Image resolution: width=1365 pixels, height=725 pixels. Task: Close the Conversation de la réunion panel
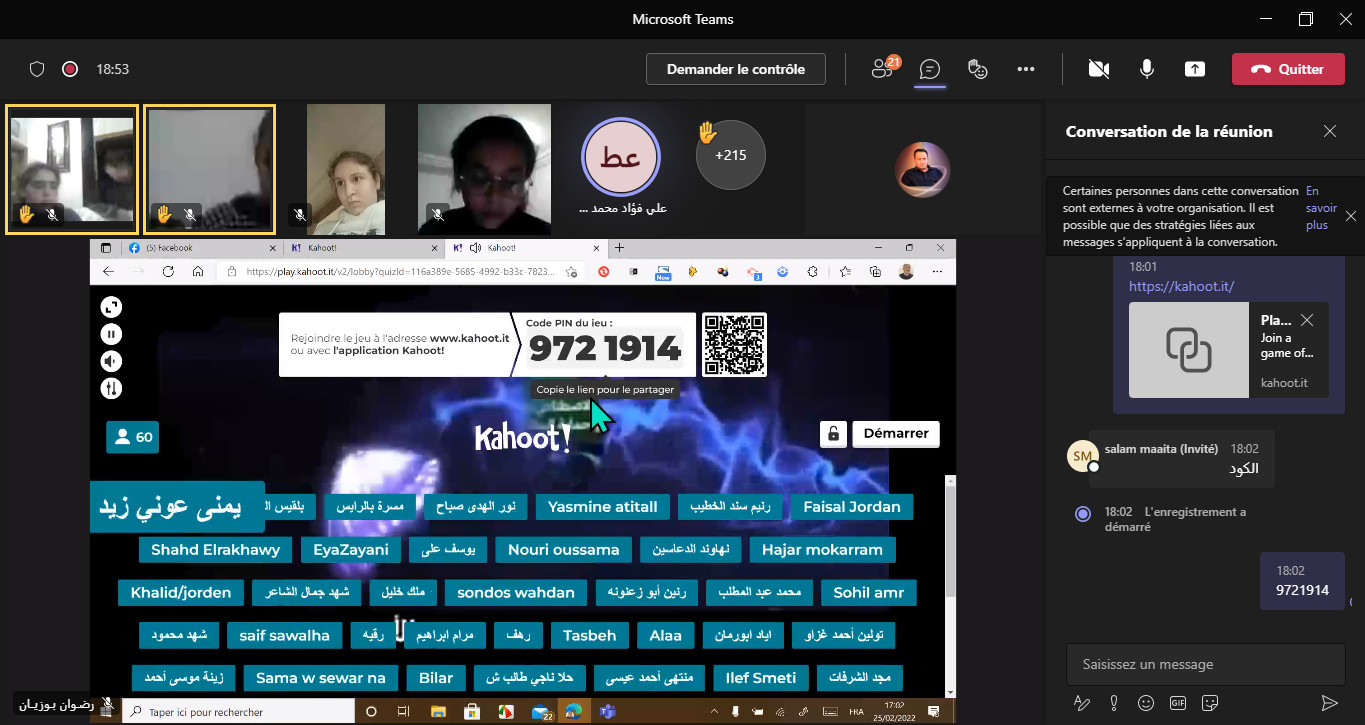1330,131
